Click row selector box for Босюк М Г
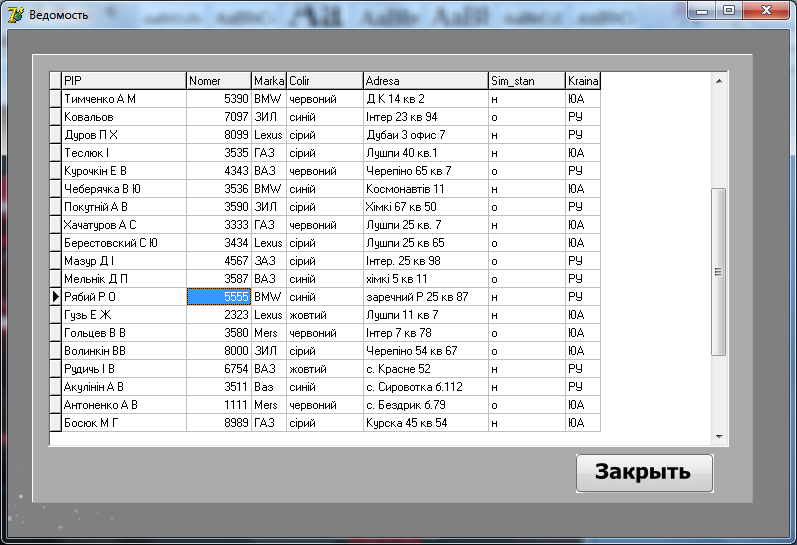Viewport: 797px width, 545px height. tap(55, 423)
